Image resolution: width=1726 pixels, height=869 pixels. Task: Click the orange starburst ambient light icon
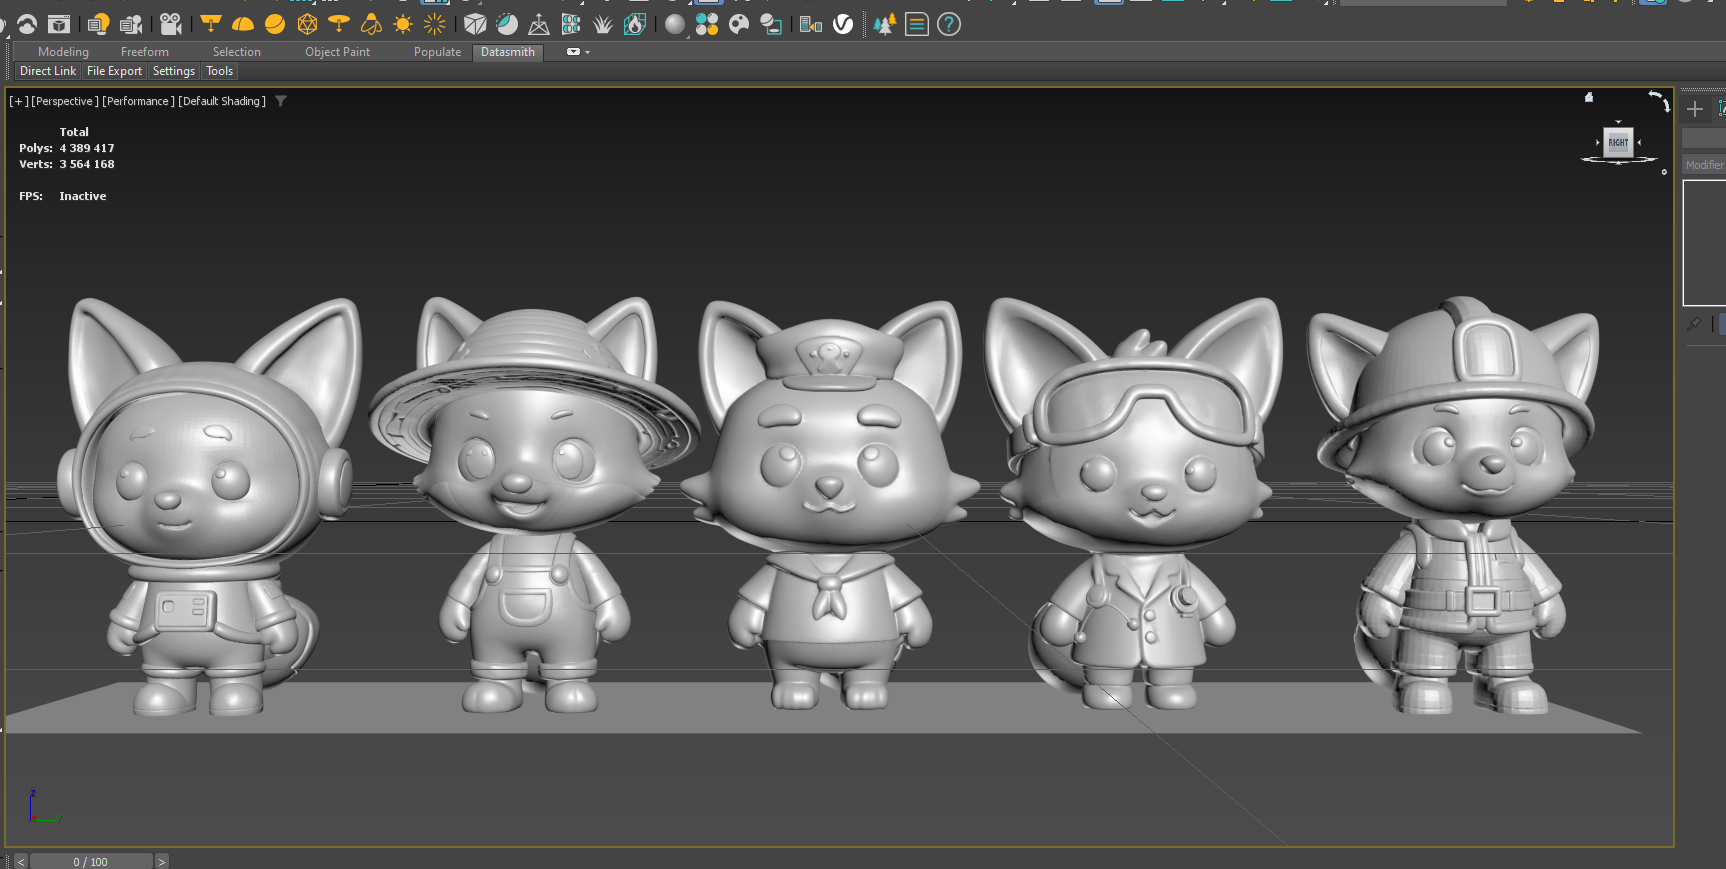tap(435, 24)
